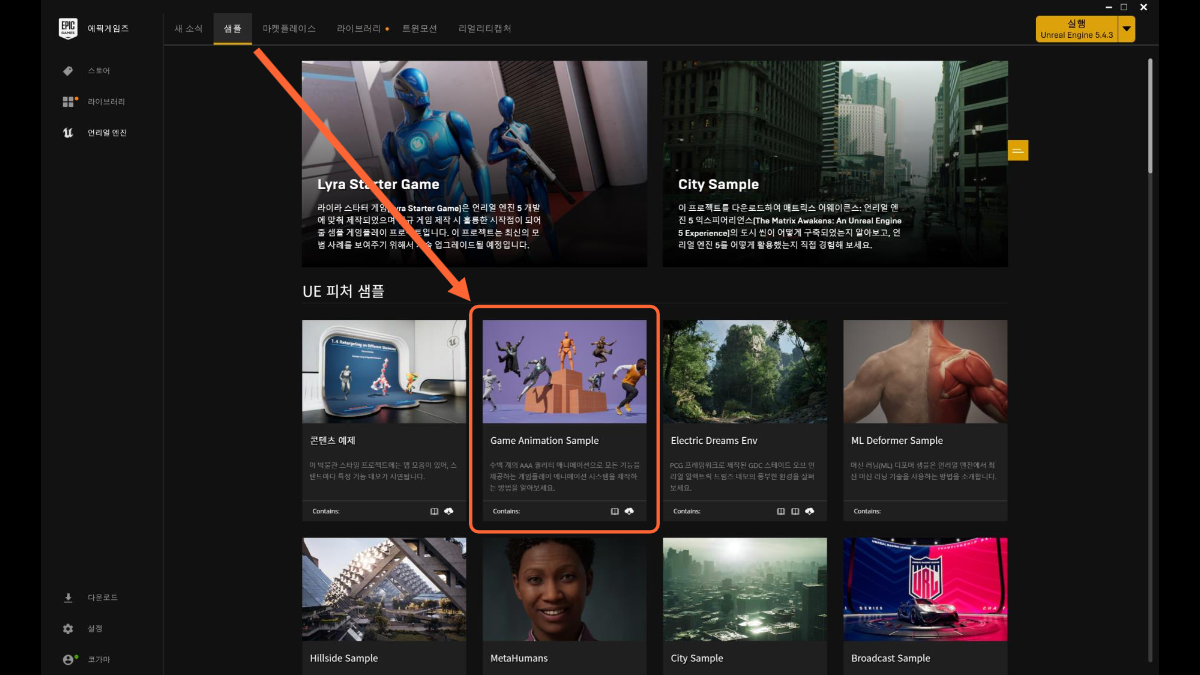1200x675 pixels.
Task: Click cloud icon on Electric Dreams Env card
Action: coord(809,511)
